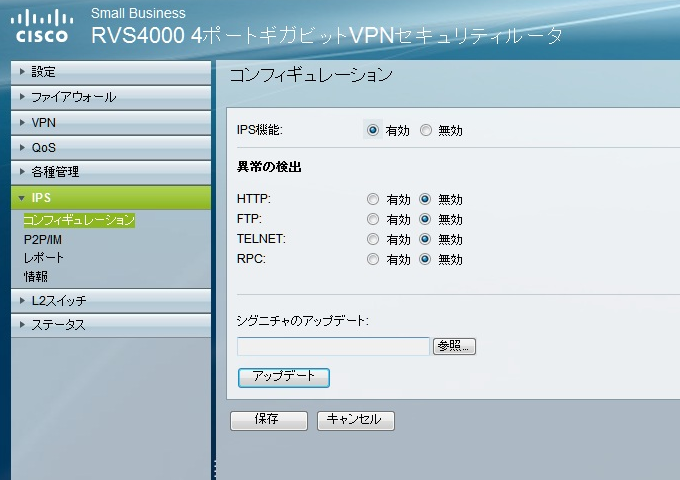
Task: Select the IPS section header
Action: click(x=111, y=198)
